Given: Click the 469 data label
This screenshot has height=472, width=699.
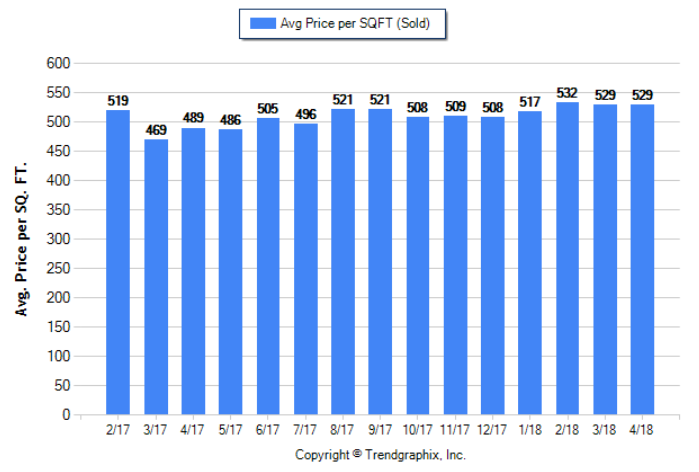Looking at the screenshot, I should 156,130.
